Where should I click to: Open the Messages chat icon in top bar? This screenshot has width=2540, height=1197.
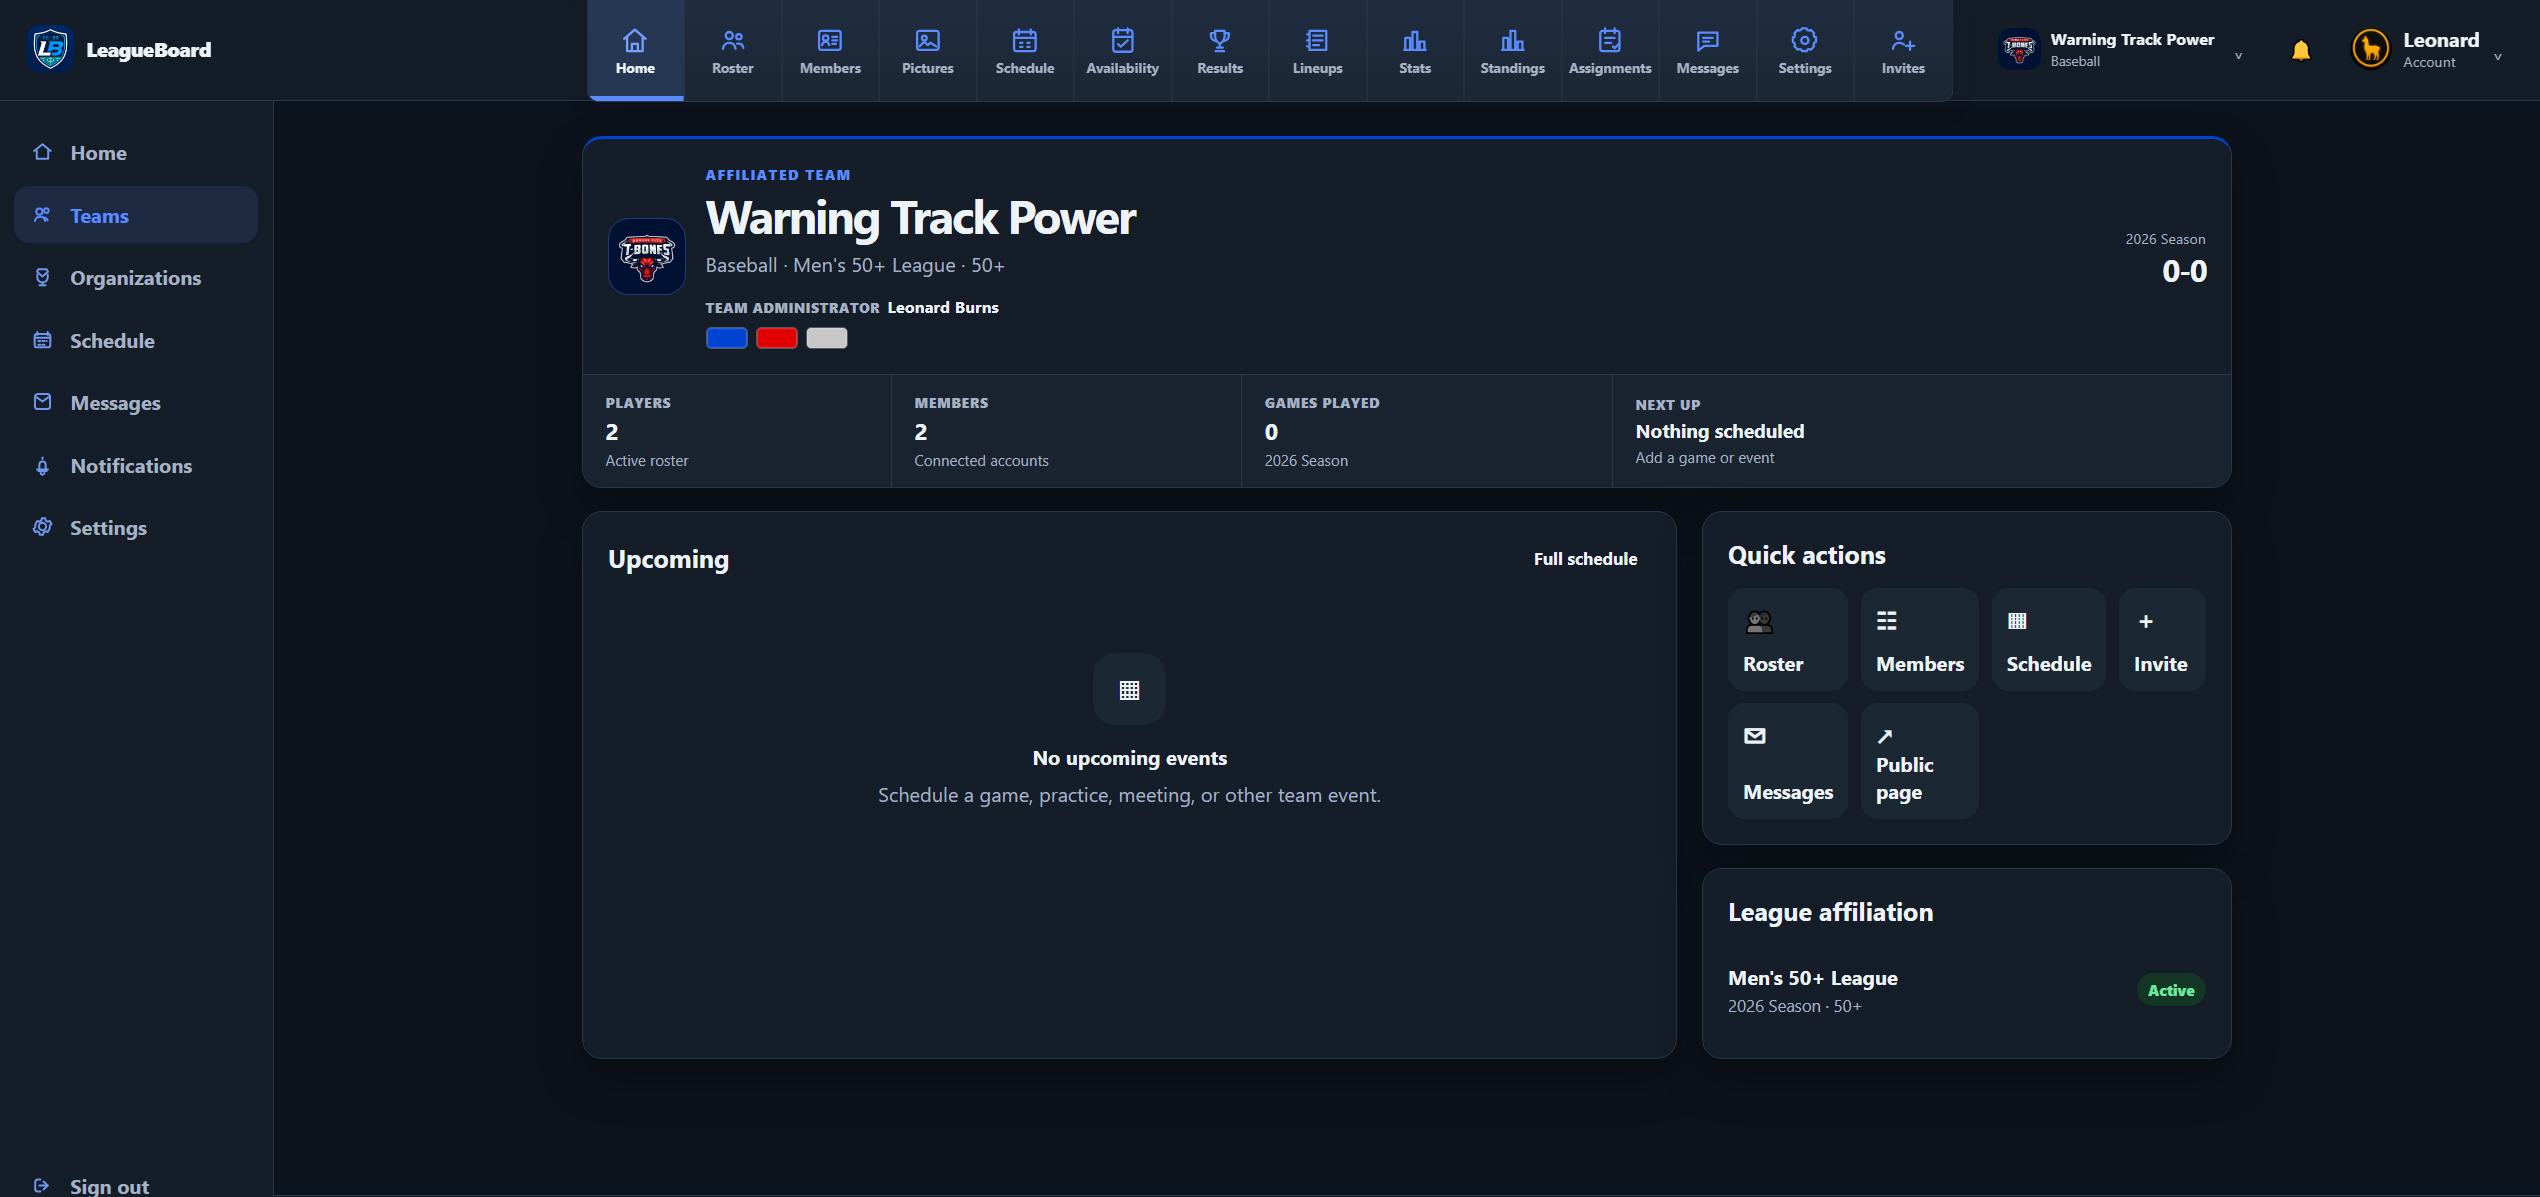(1707, 41)
